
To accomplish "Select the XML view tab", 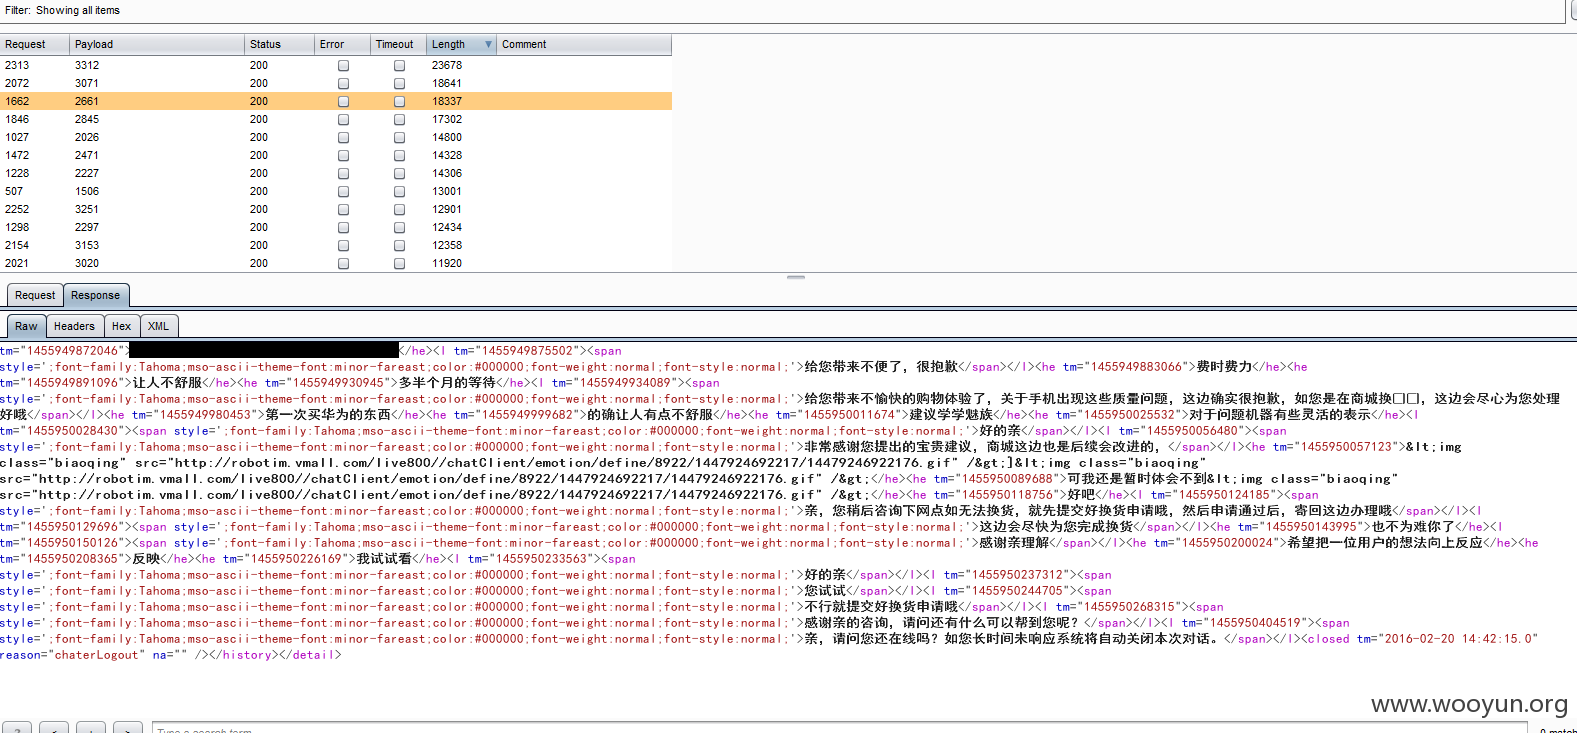I will pos(158,326).
